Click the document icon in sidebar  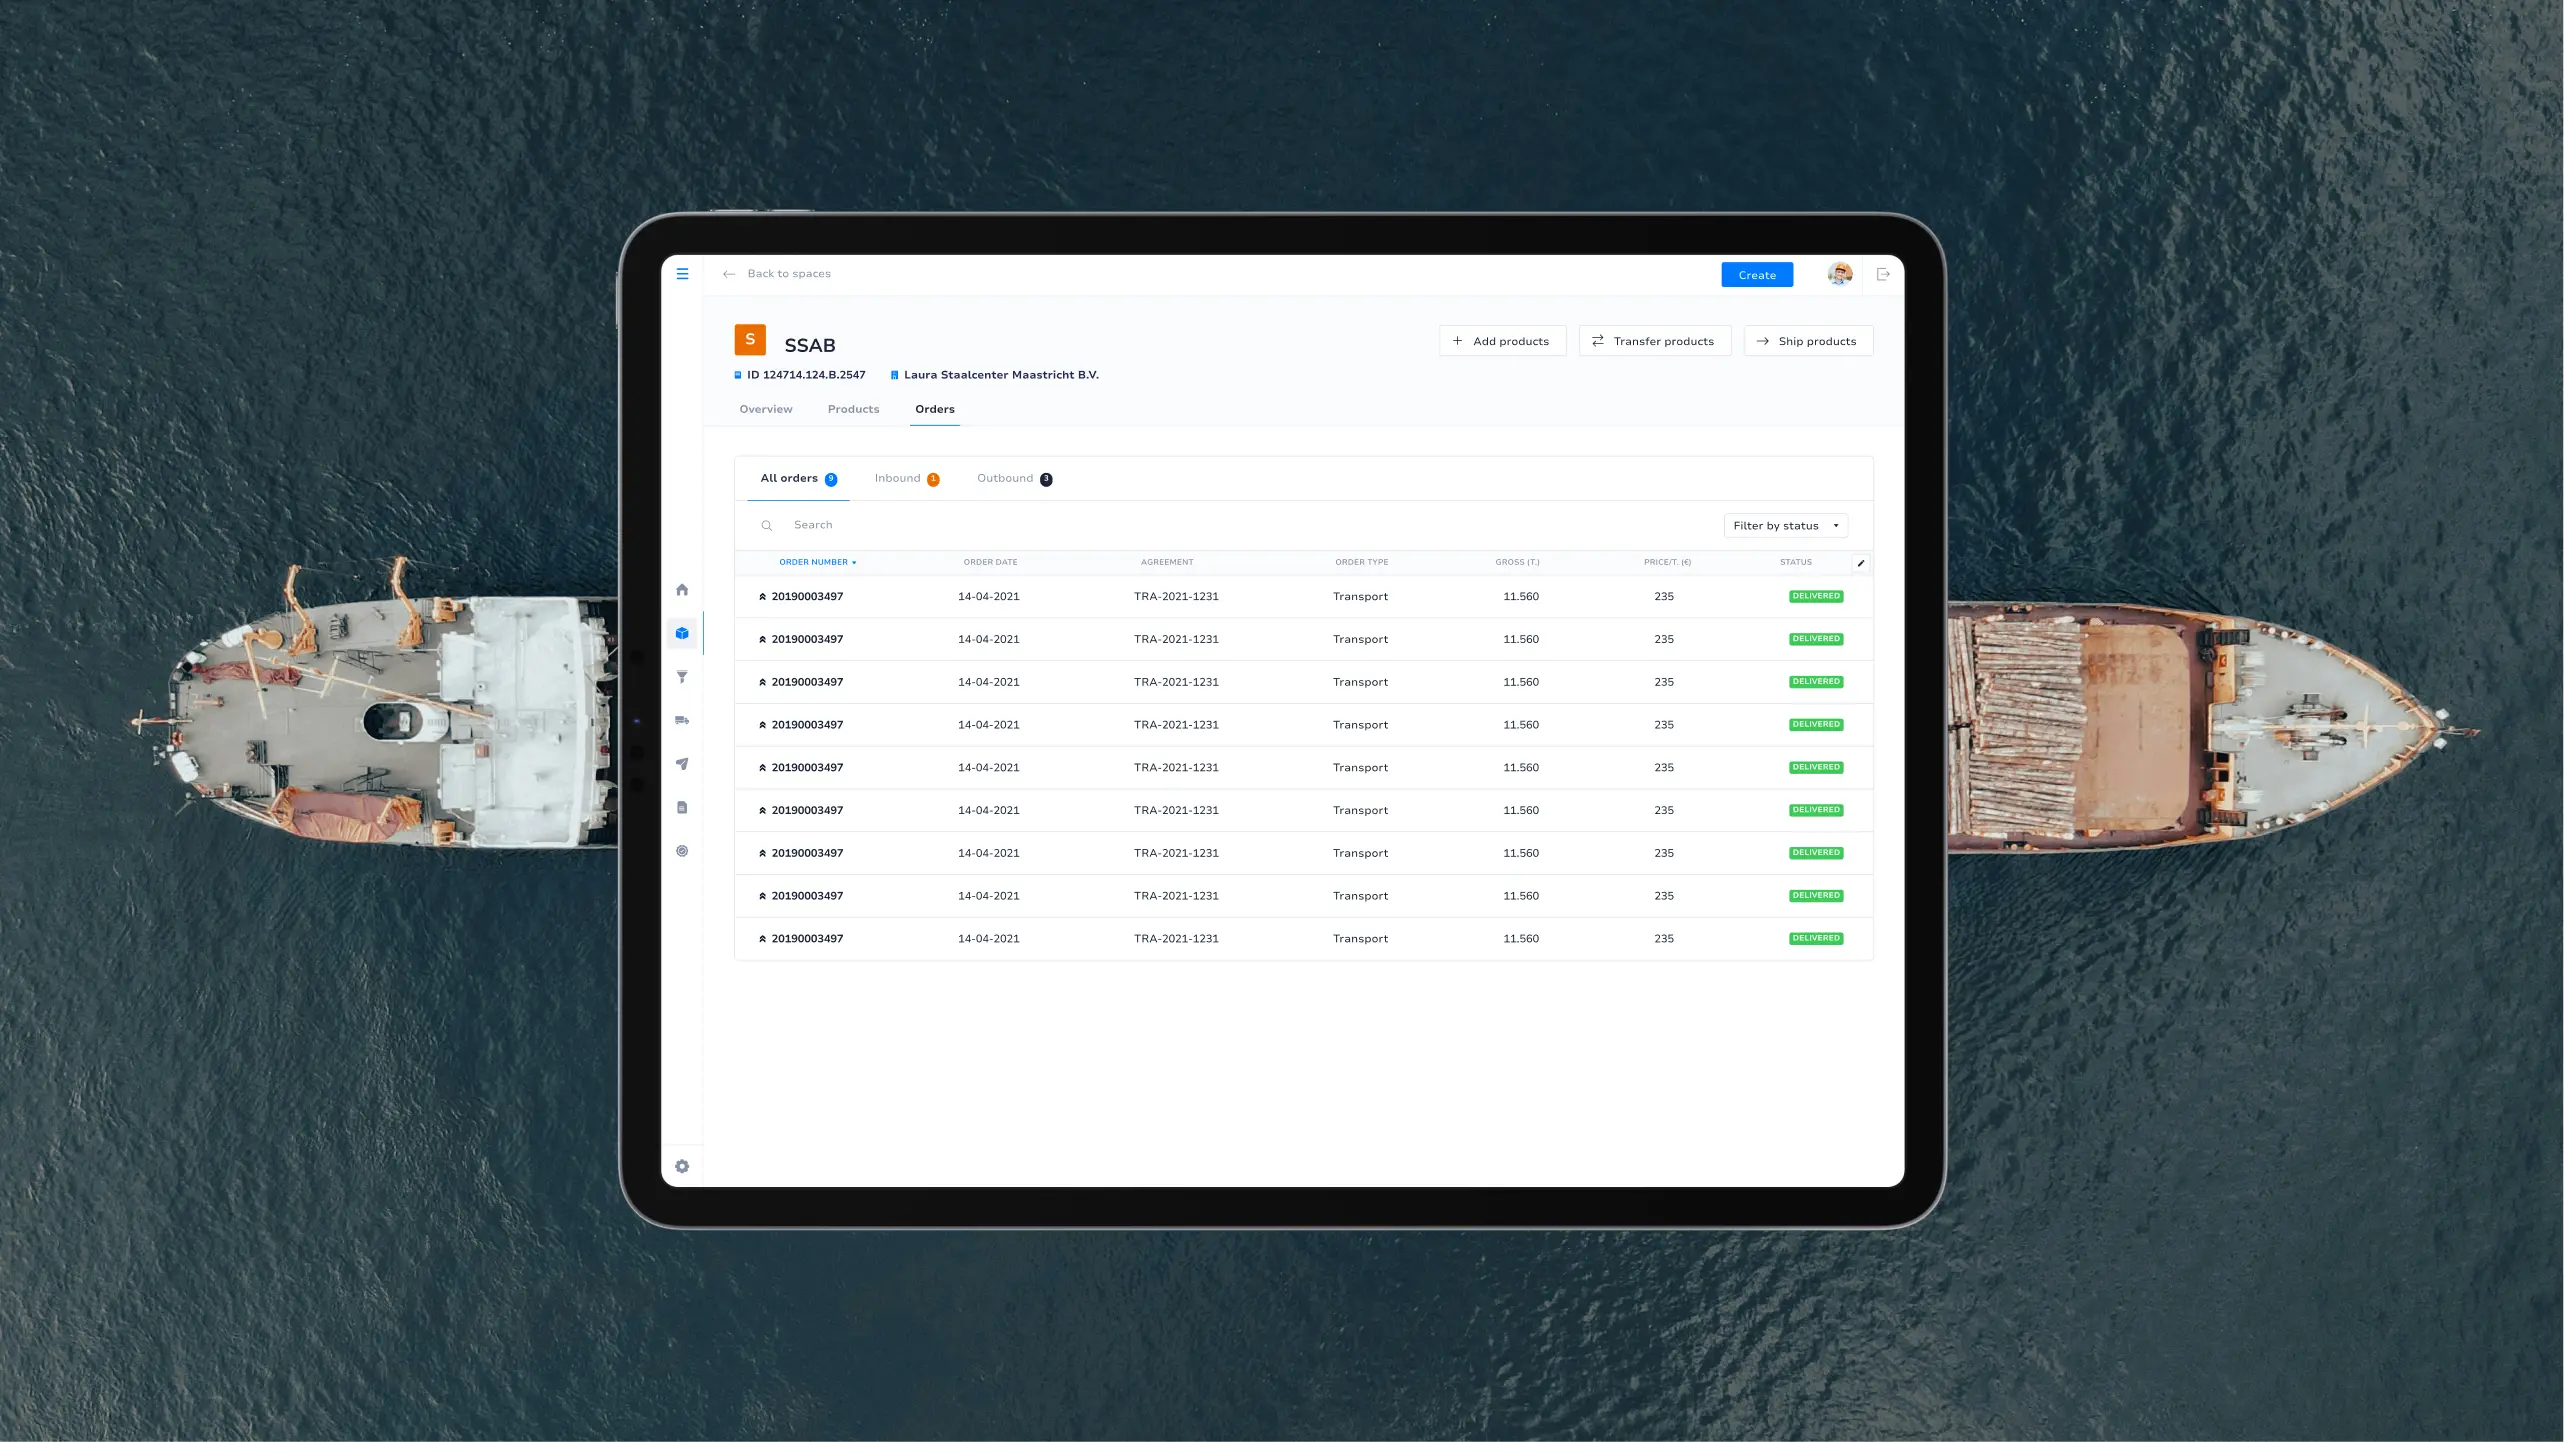coord(682,807)
